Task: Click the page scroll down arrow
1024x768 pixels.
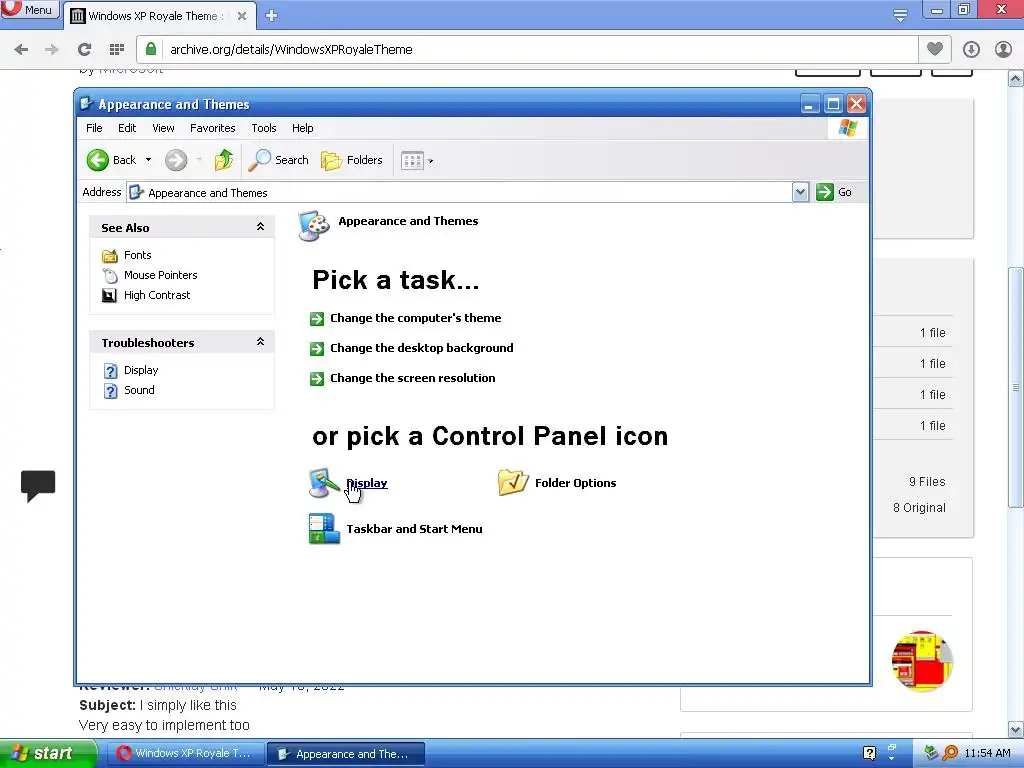Action: pyautogui.click(x=1016, y=729)
